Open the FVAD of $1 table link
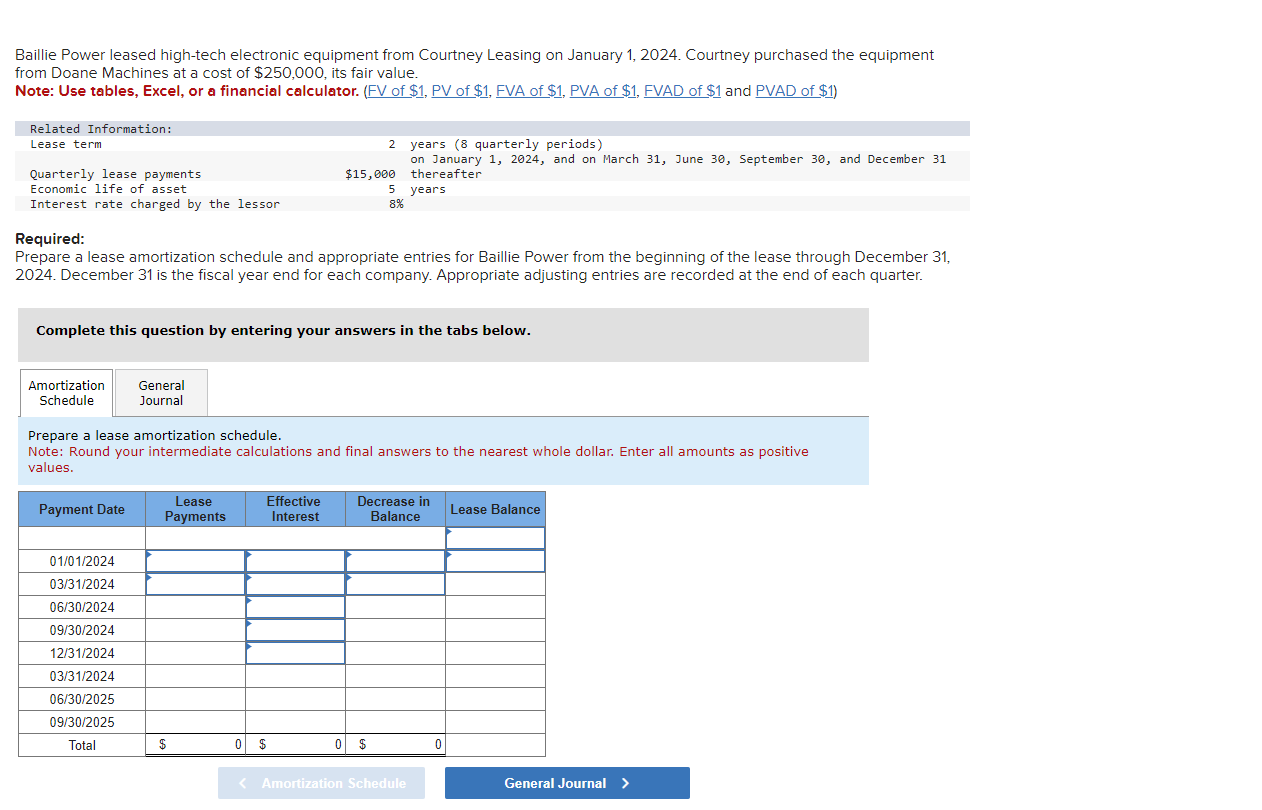The height and width of the screenshot is (810, 1262). click(x=682, y=90)
